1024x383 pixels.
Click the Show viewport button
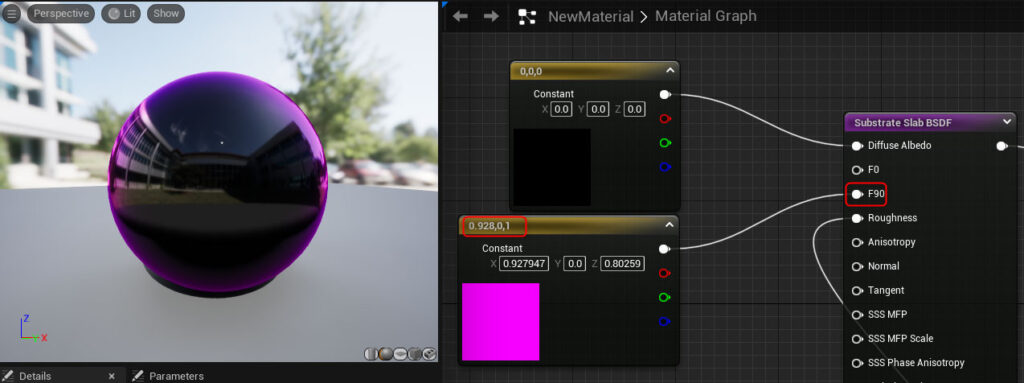coord(166,14)
